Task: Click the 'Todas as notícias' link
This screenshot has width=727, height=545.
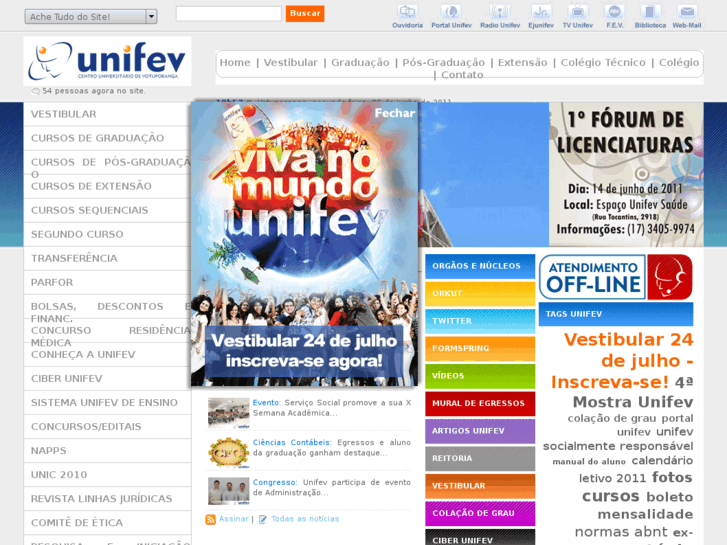Action: pos(305,519)
